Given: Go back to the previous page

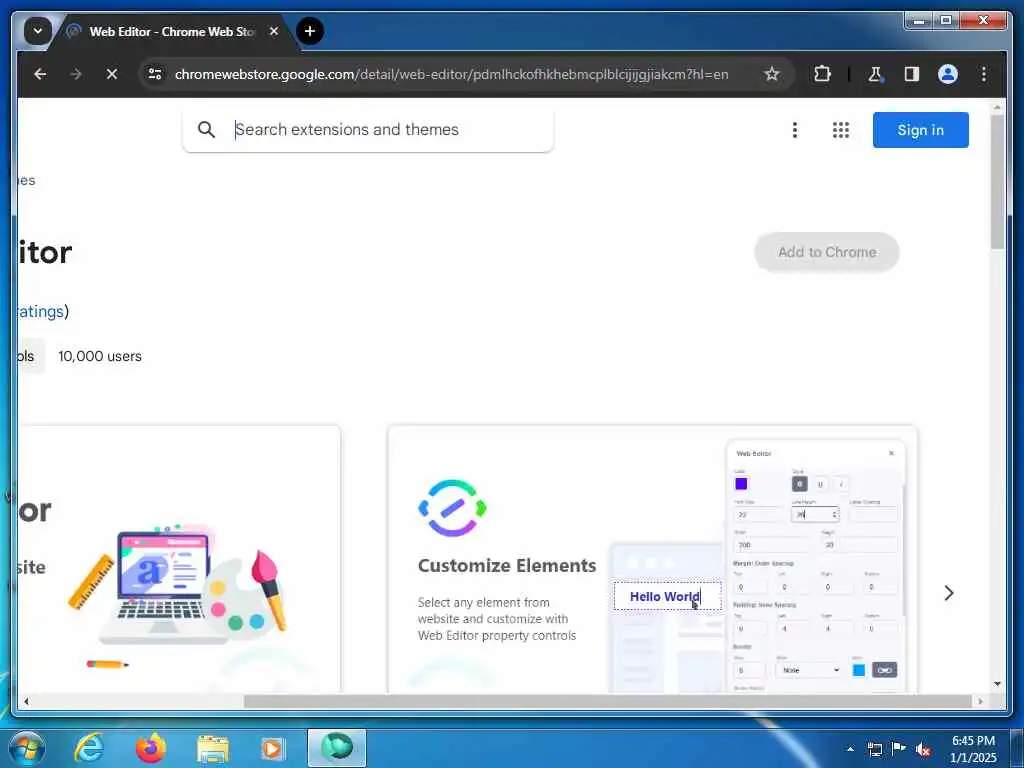Looking at the screenshot, I should (40, 74).
